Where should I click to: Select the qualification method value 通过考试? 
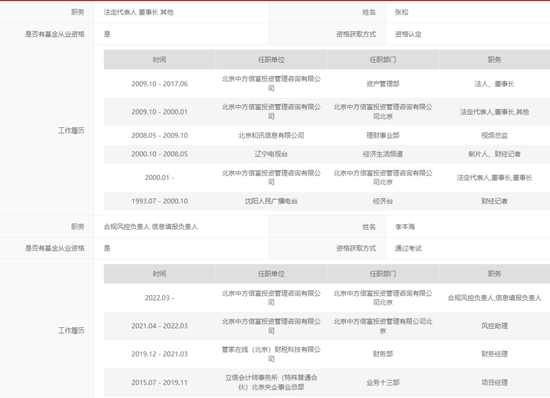pyautogui.click(x=408, y=248)
